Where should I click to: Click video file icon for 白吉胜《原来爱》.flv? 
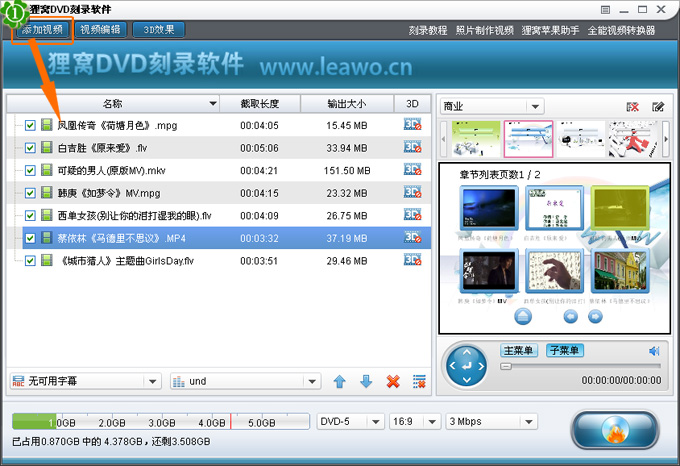pos(46,147)
